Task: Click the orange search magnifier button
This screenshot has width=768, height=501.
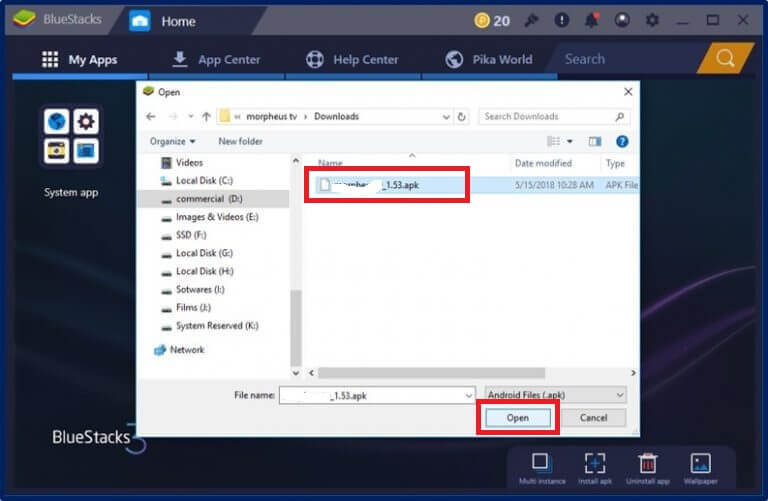Action: 724,59
